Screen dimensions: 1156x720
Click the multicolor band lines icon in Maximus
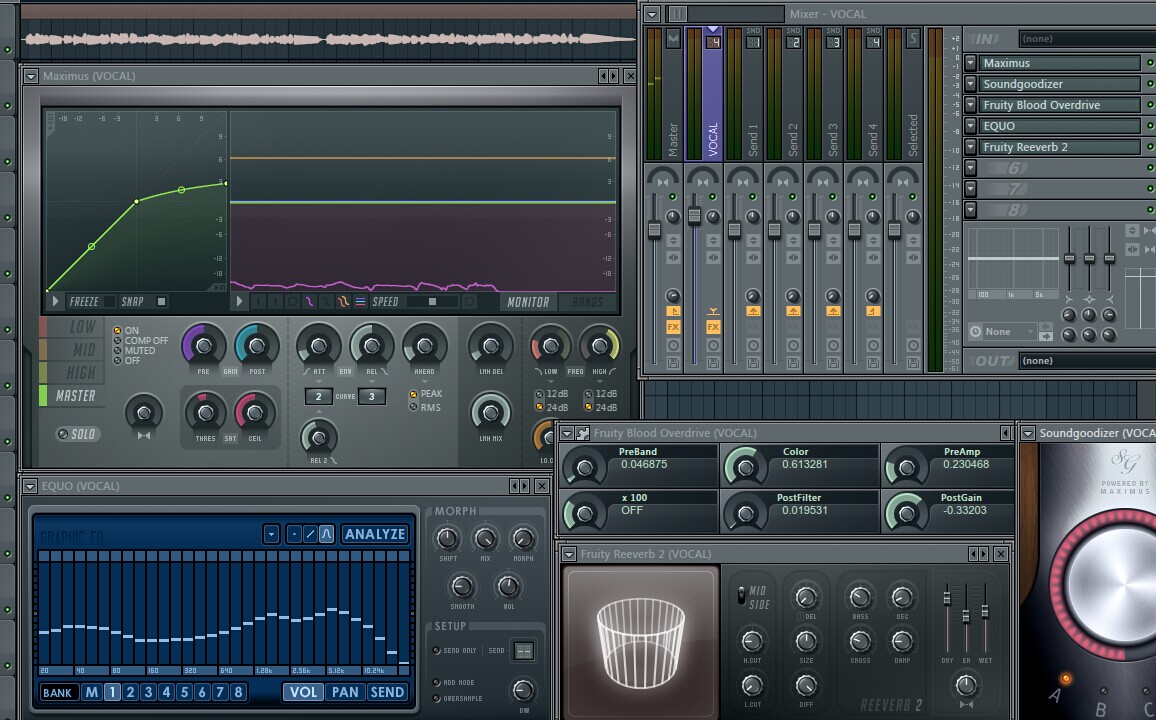[x=360, y=301]
